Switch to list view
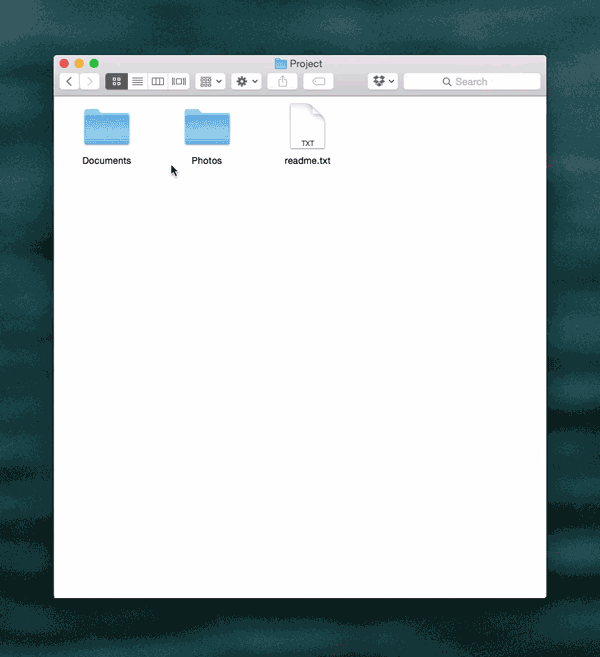600x657 pixels. pyautogui.click(x=137, y=81)
